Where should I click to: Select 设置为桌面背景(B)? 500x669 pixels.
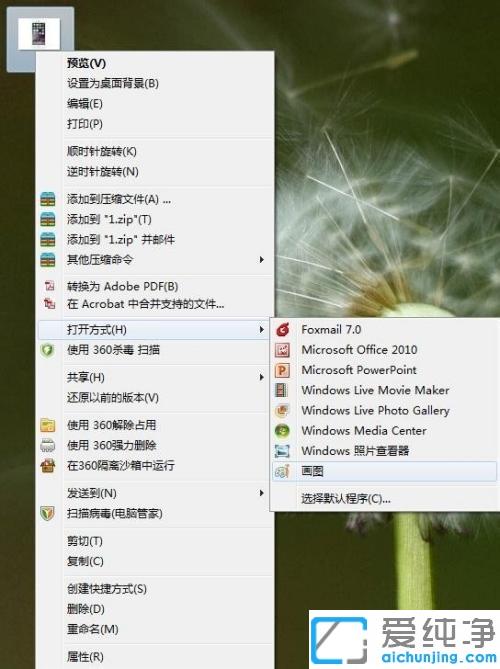click(x=113, y=83)
